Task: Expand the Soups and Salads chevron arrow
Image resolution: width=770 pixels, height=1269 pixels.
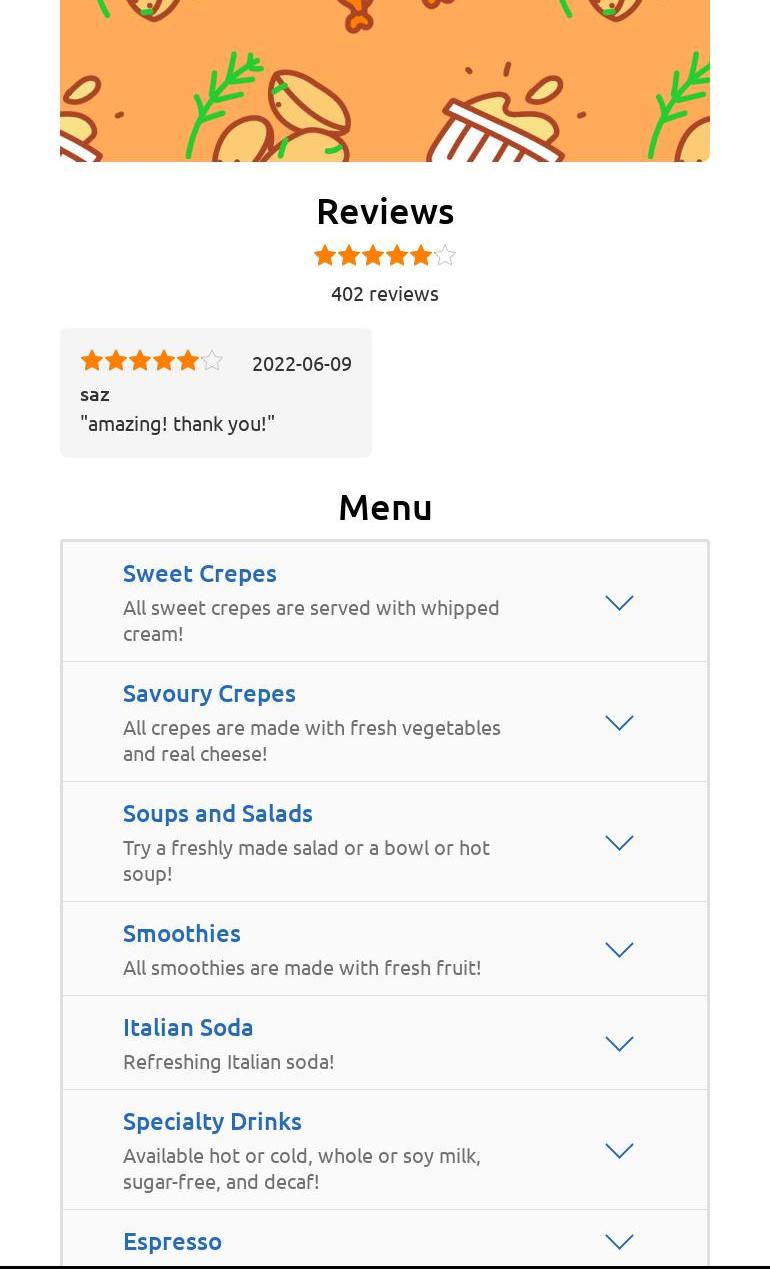Action: click(x=619, y=842)
